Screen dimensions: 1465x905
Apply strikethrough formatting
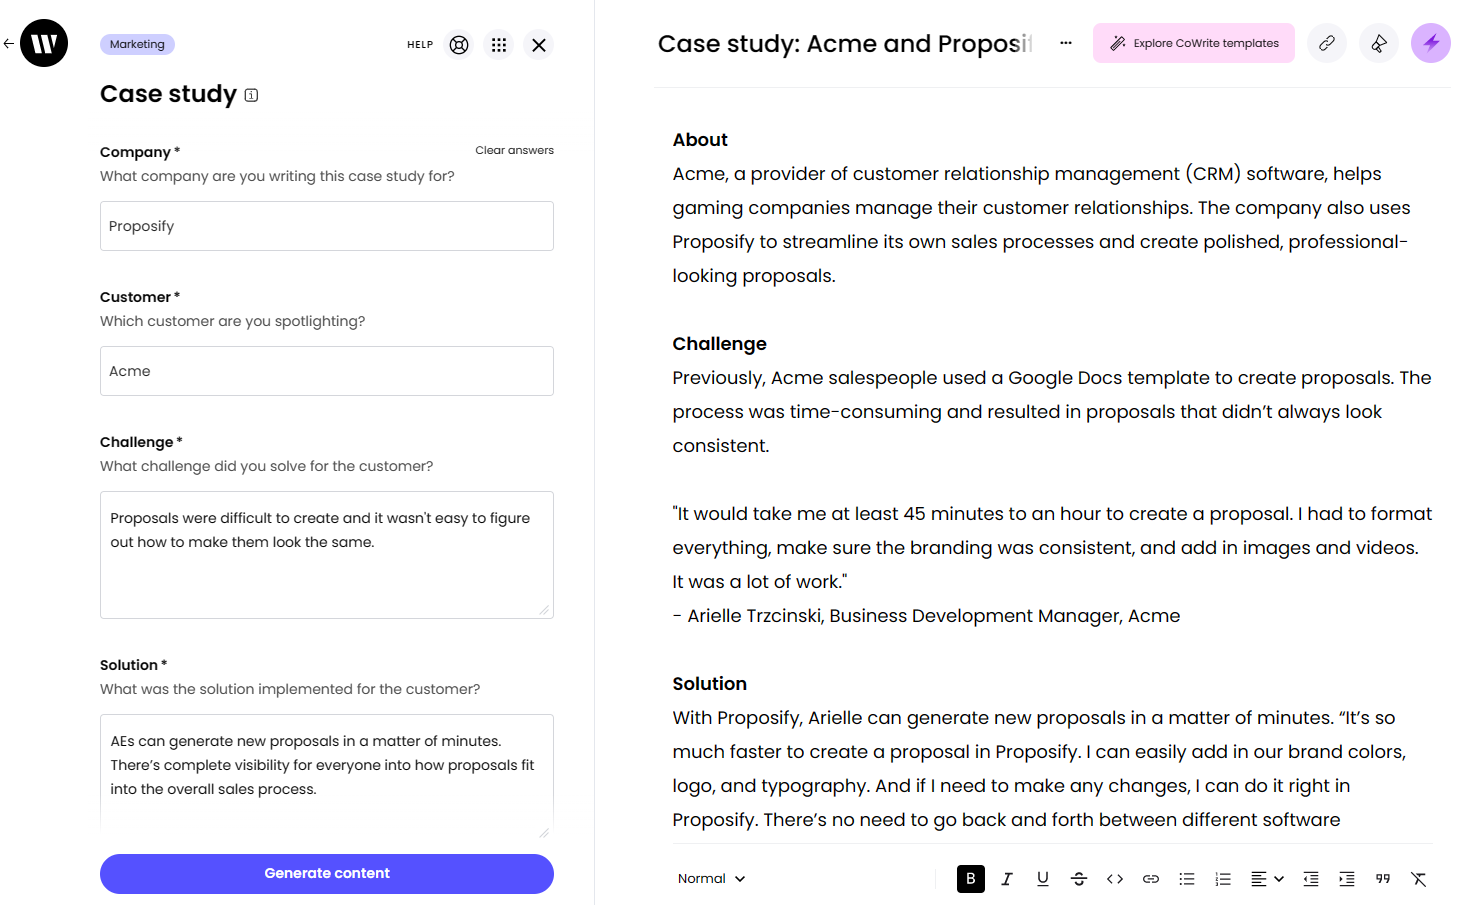1079,879
